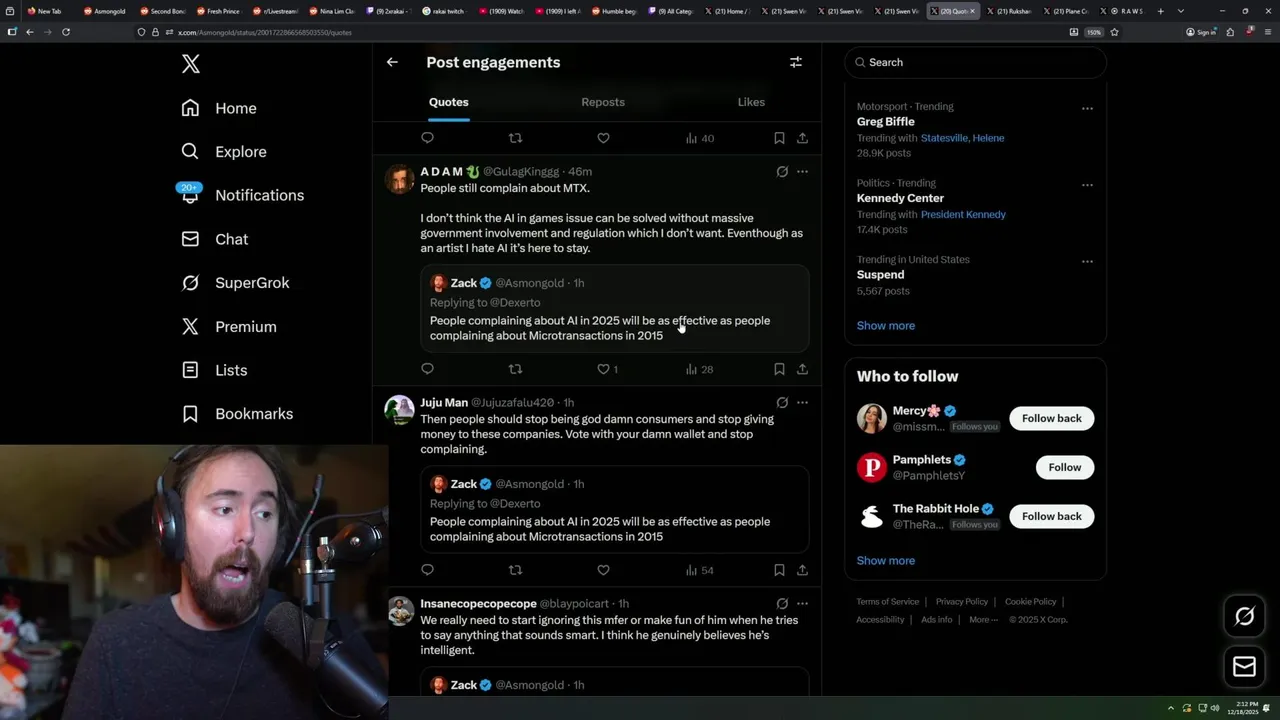The width and height of the screenshot is (1280, 720).
Task: Follow Pamphlets account
Action: (x=1065, y=467)
